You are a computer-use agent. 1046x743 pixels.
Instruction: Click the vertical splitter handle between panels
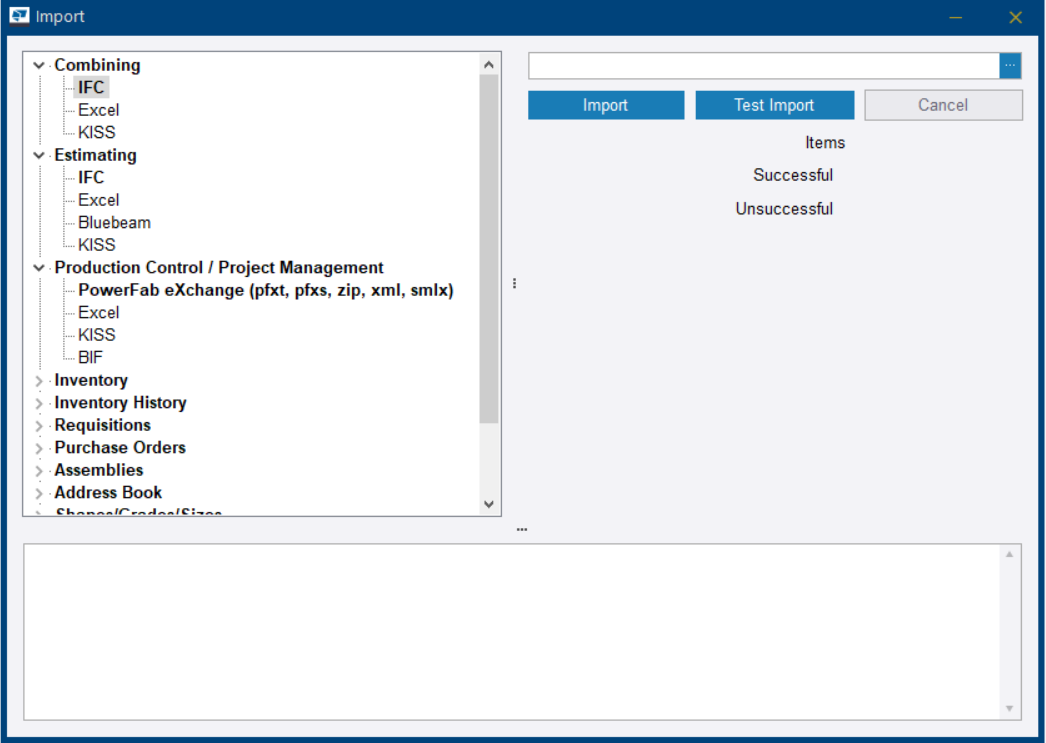[514, 283]
